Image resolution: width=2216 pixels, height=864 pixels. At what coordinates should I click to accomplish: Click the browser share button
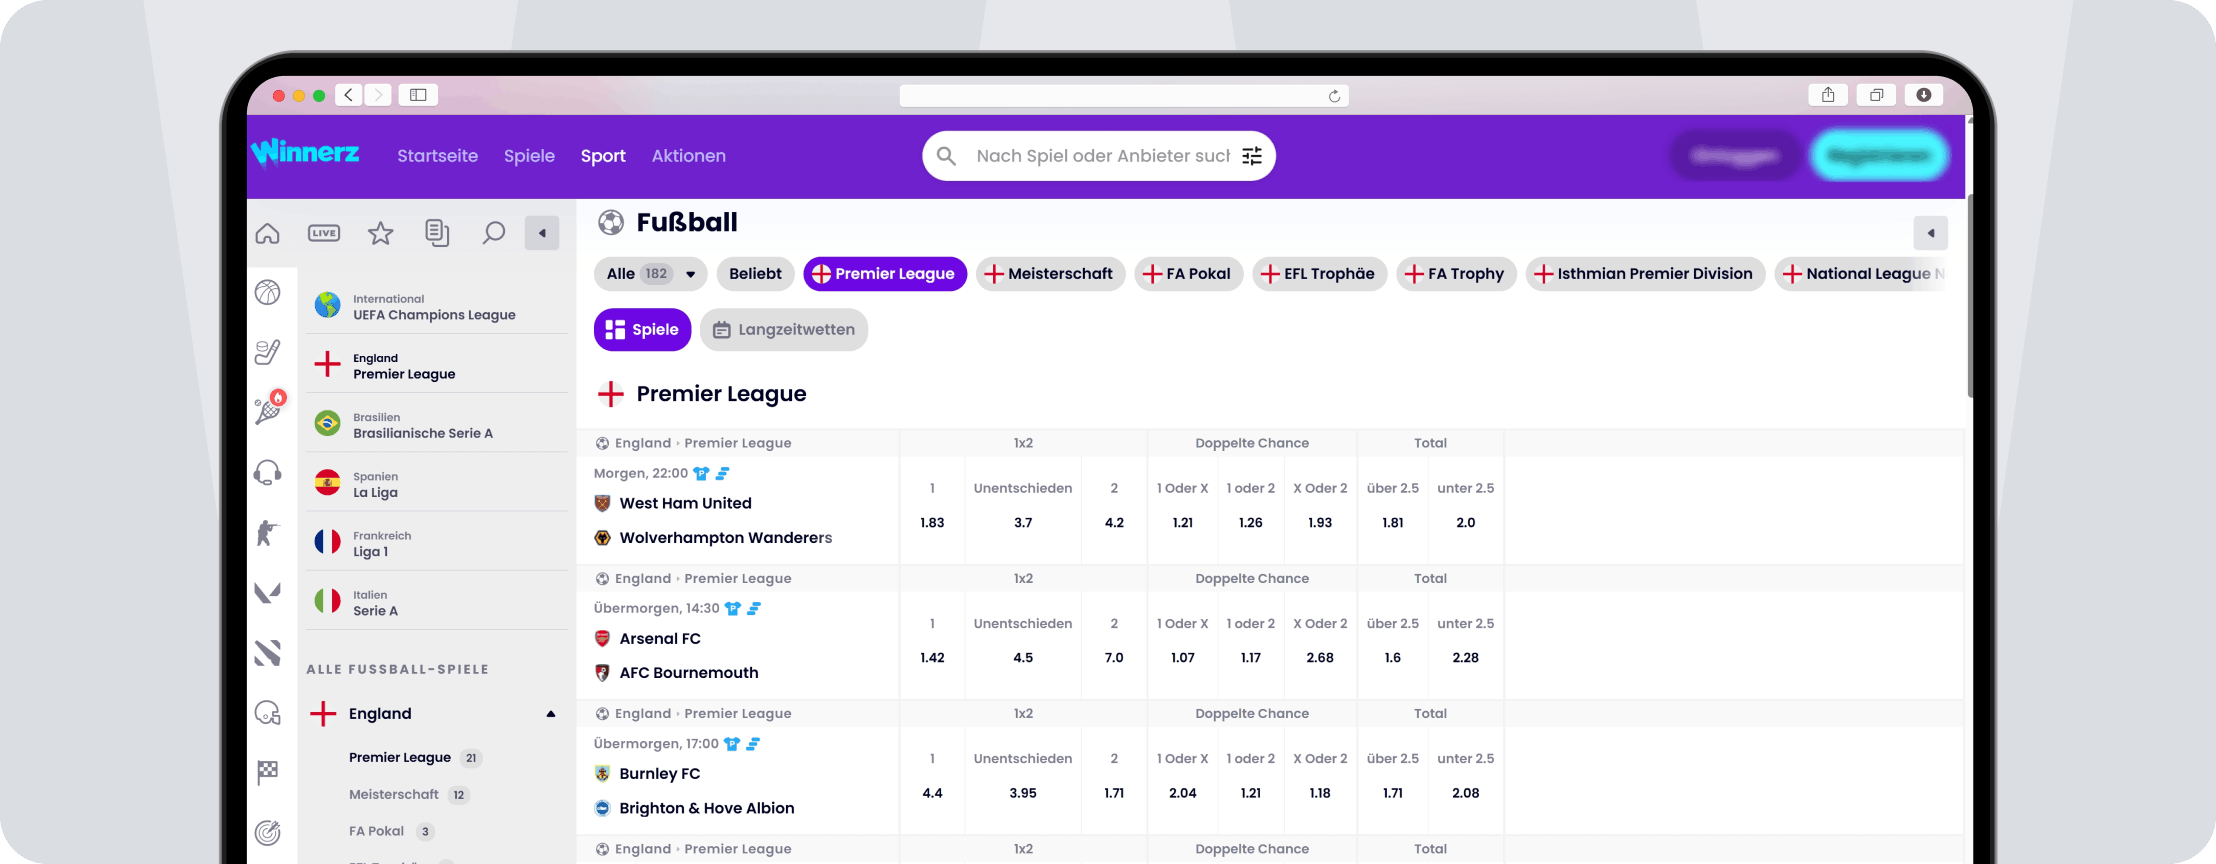1828,95
